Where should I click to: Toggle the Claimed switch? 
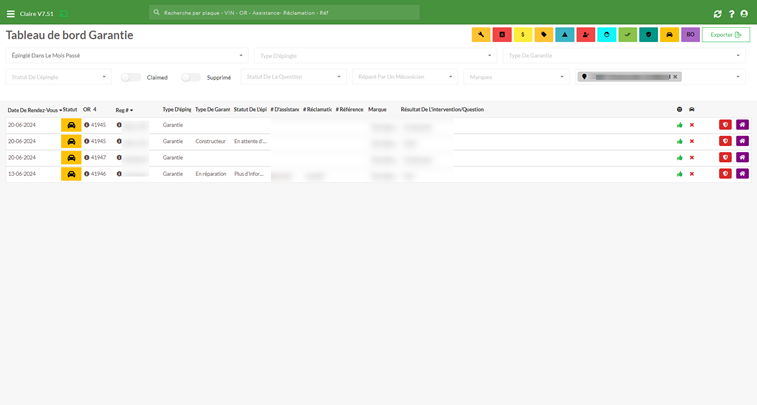tap(131, 77)
